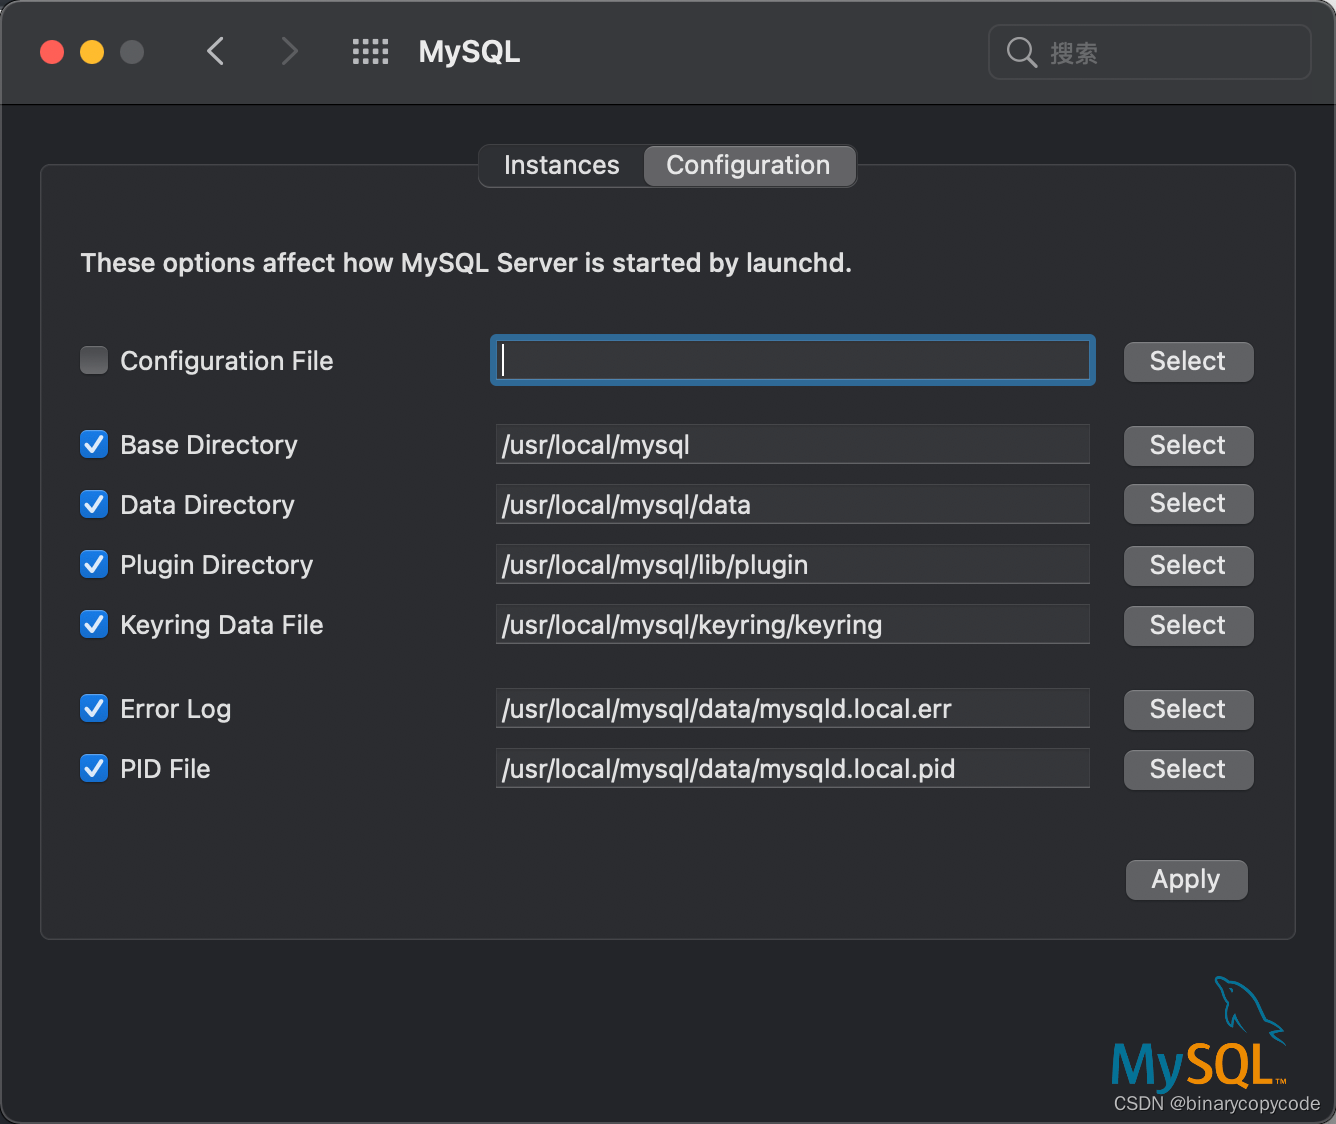Viewport: 1336px width, 1124px height.
Task: Uncheck the Error Log checkbox
Action: (94, 708)
